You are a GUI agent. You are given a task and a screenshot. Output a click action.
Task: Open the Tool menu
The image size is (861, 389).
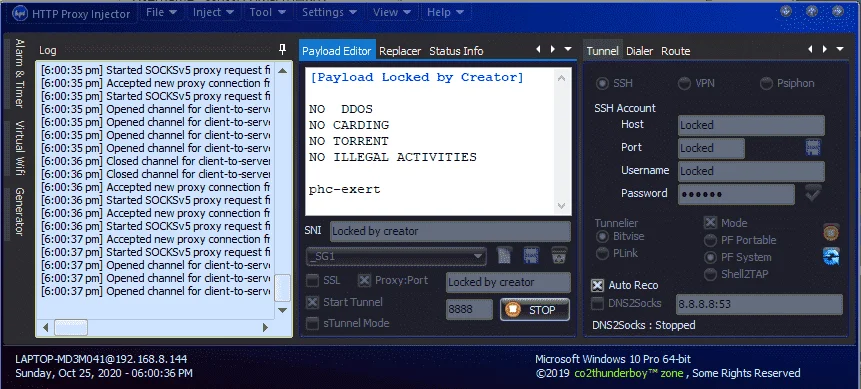pyautogui.click(x=267, y=12)
